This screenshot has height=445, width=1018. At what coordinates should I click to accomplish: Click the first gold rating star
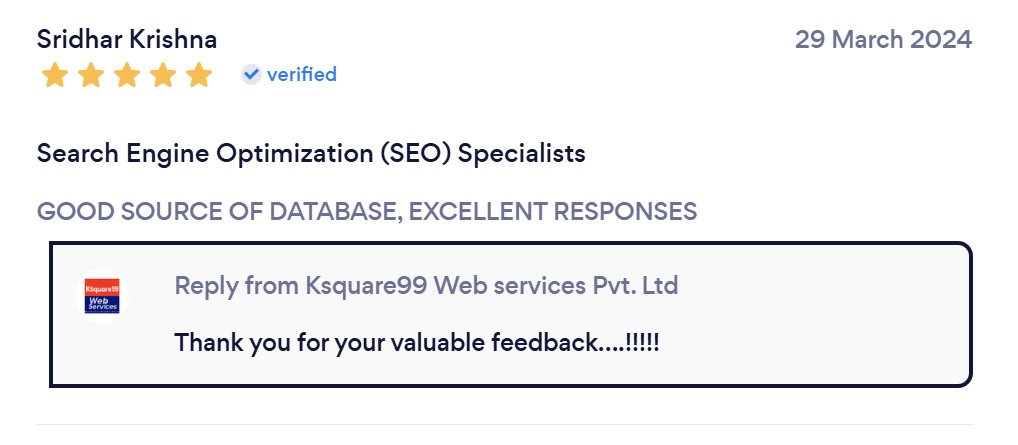(x=54, y=75)
